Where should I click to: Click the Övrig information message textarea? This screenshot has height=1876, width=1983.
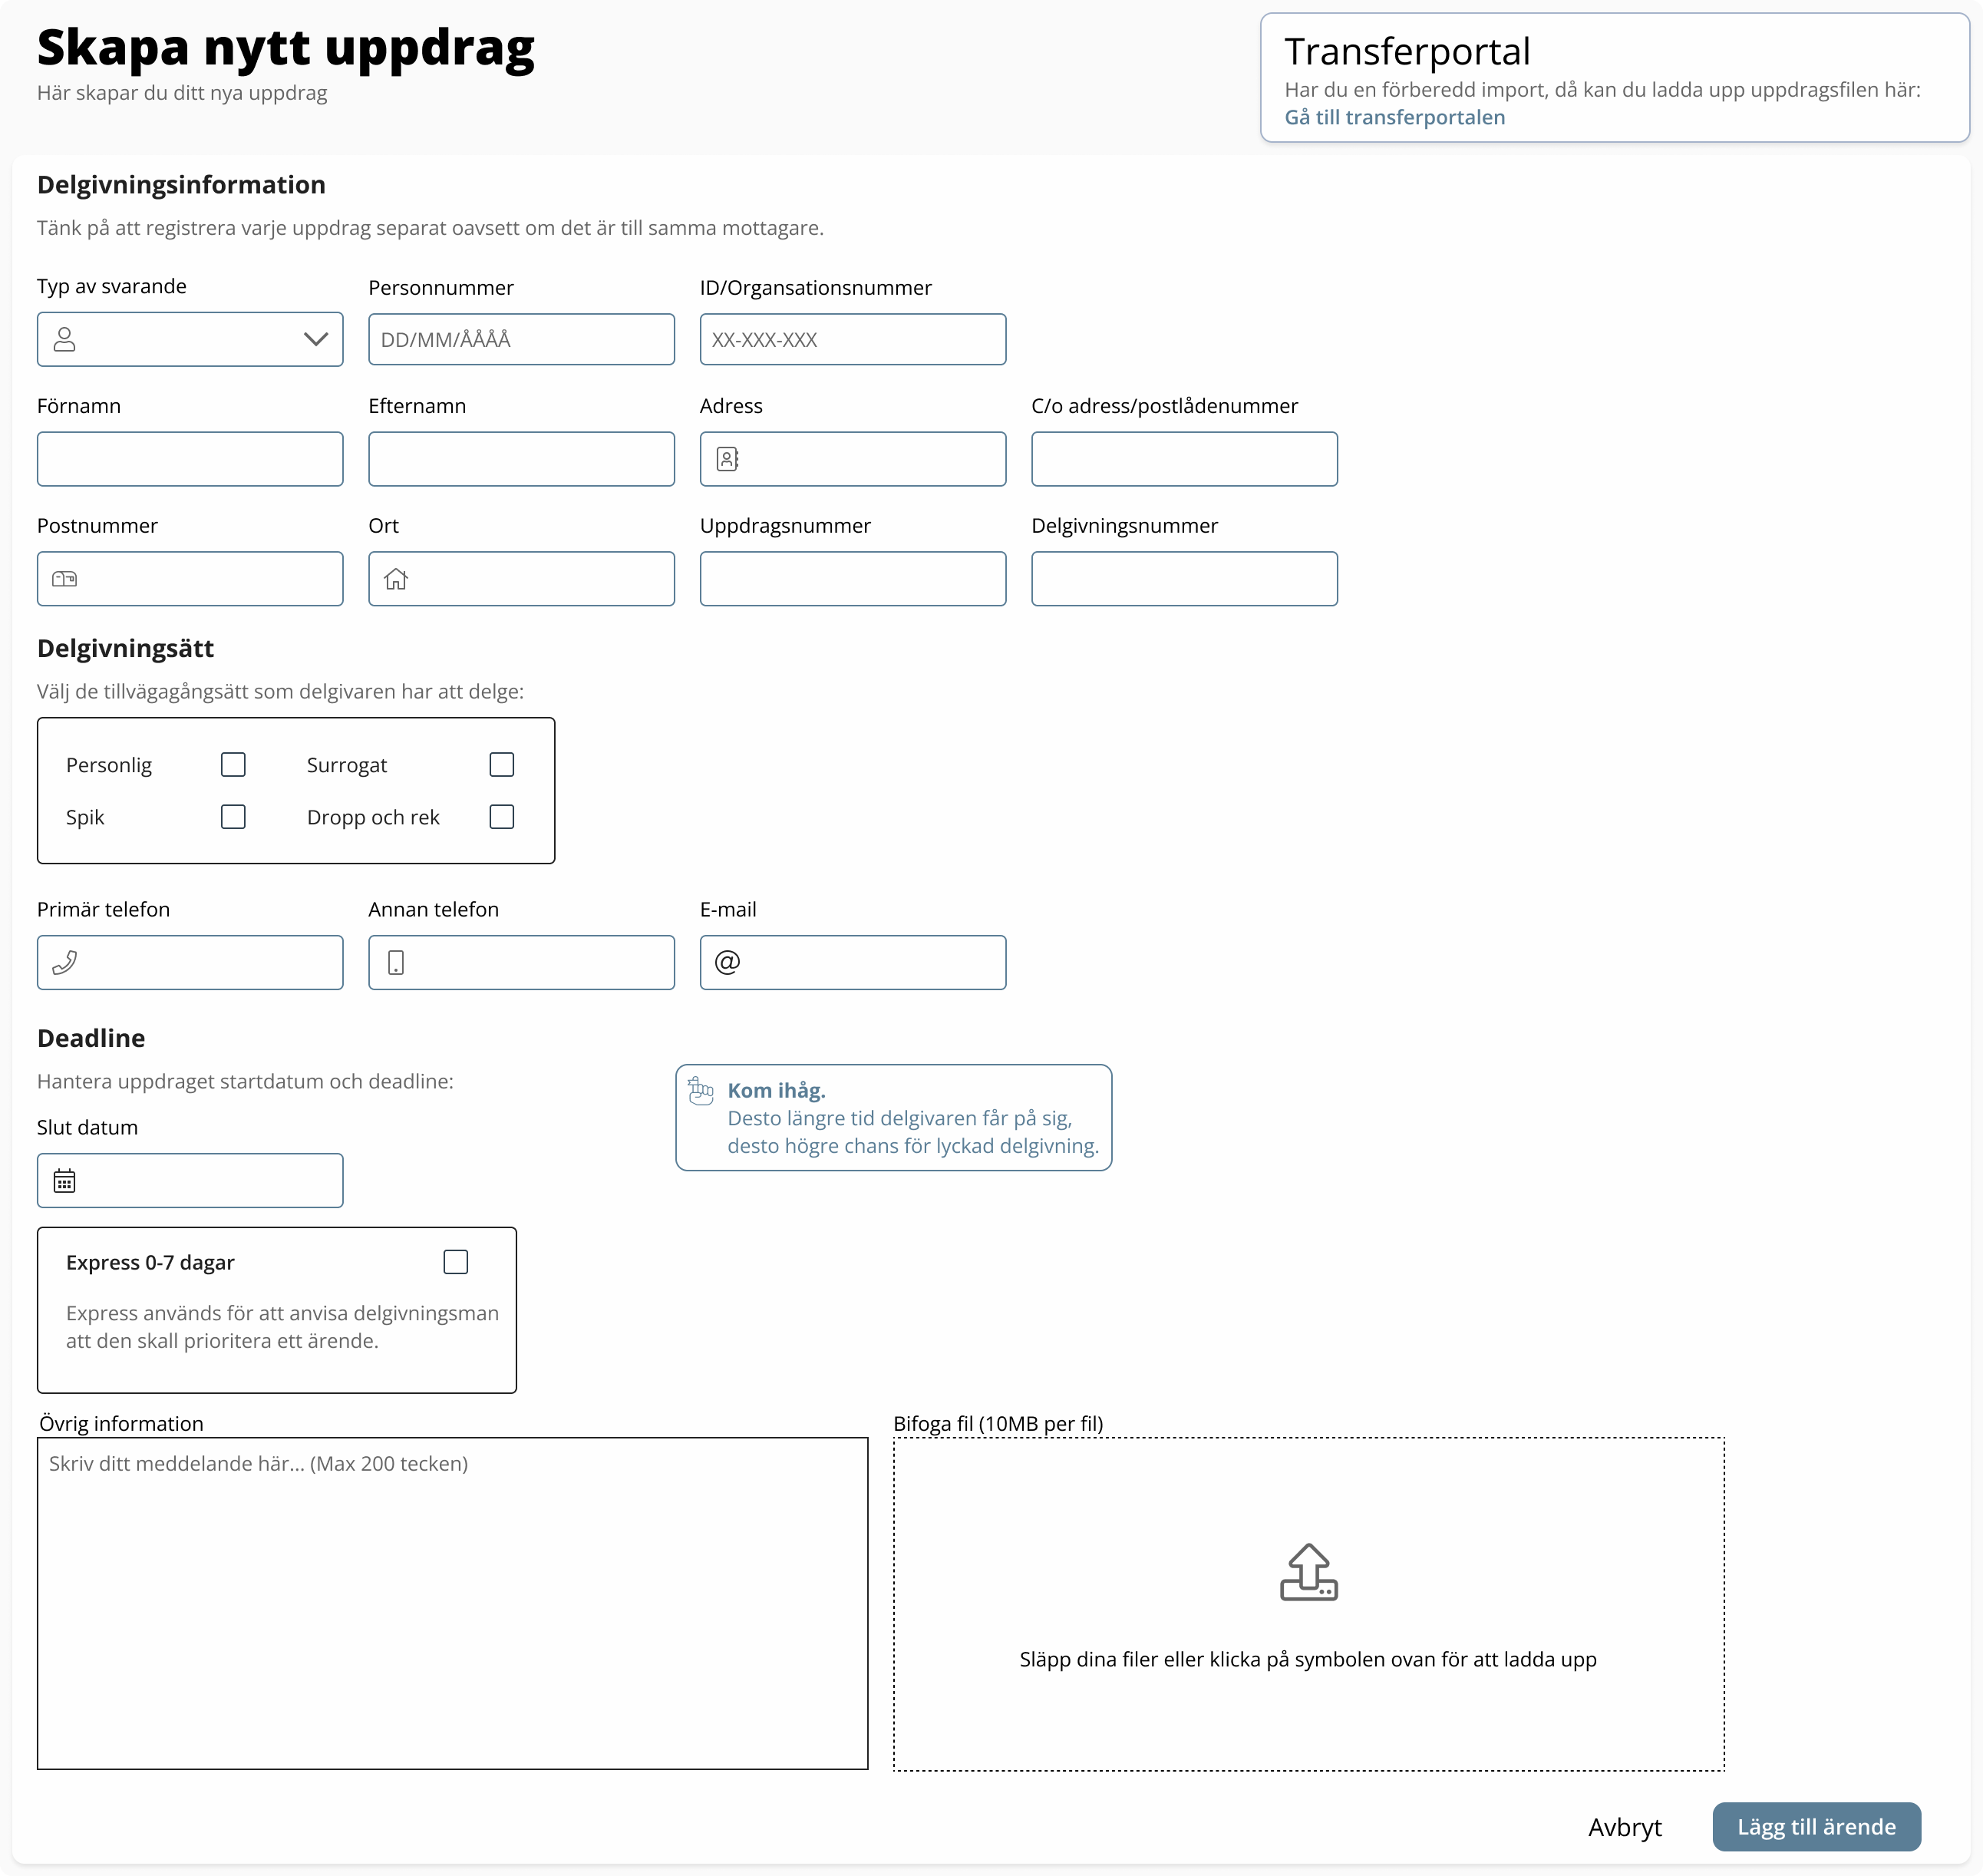[452, 1603]
